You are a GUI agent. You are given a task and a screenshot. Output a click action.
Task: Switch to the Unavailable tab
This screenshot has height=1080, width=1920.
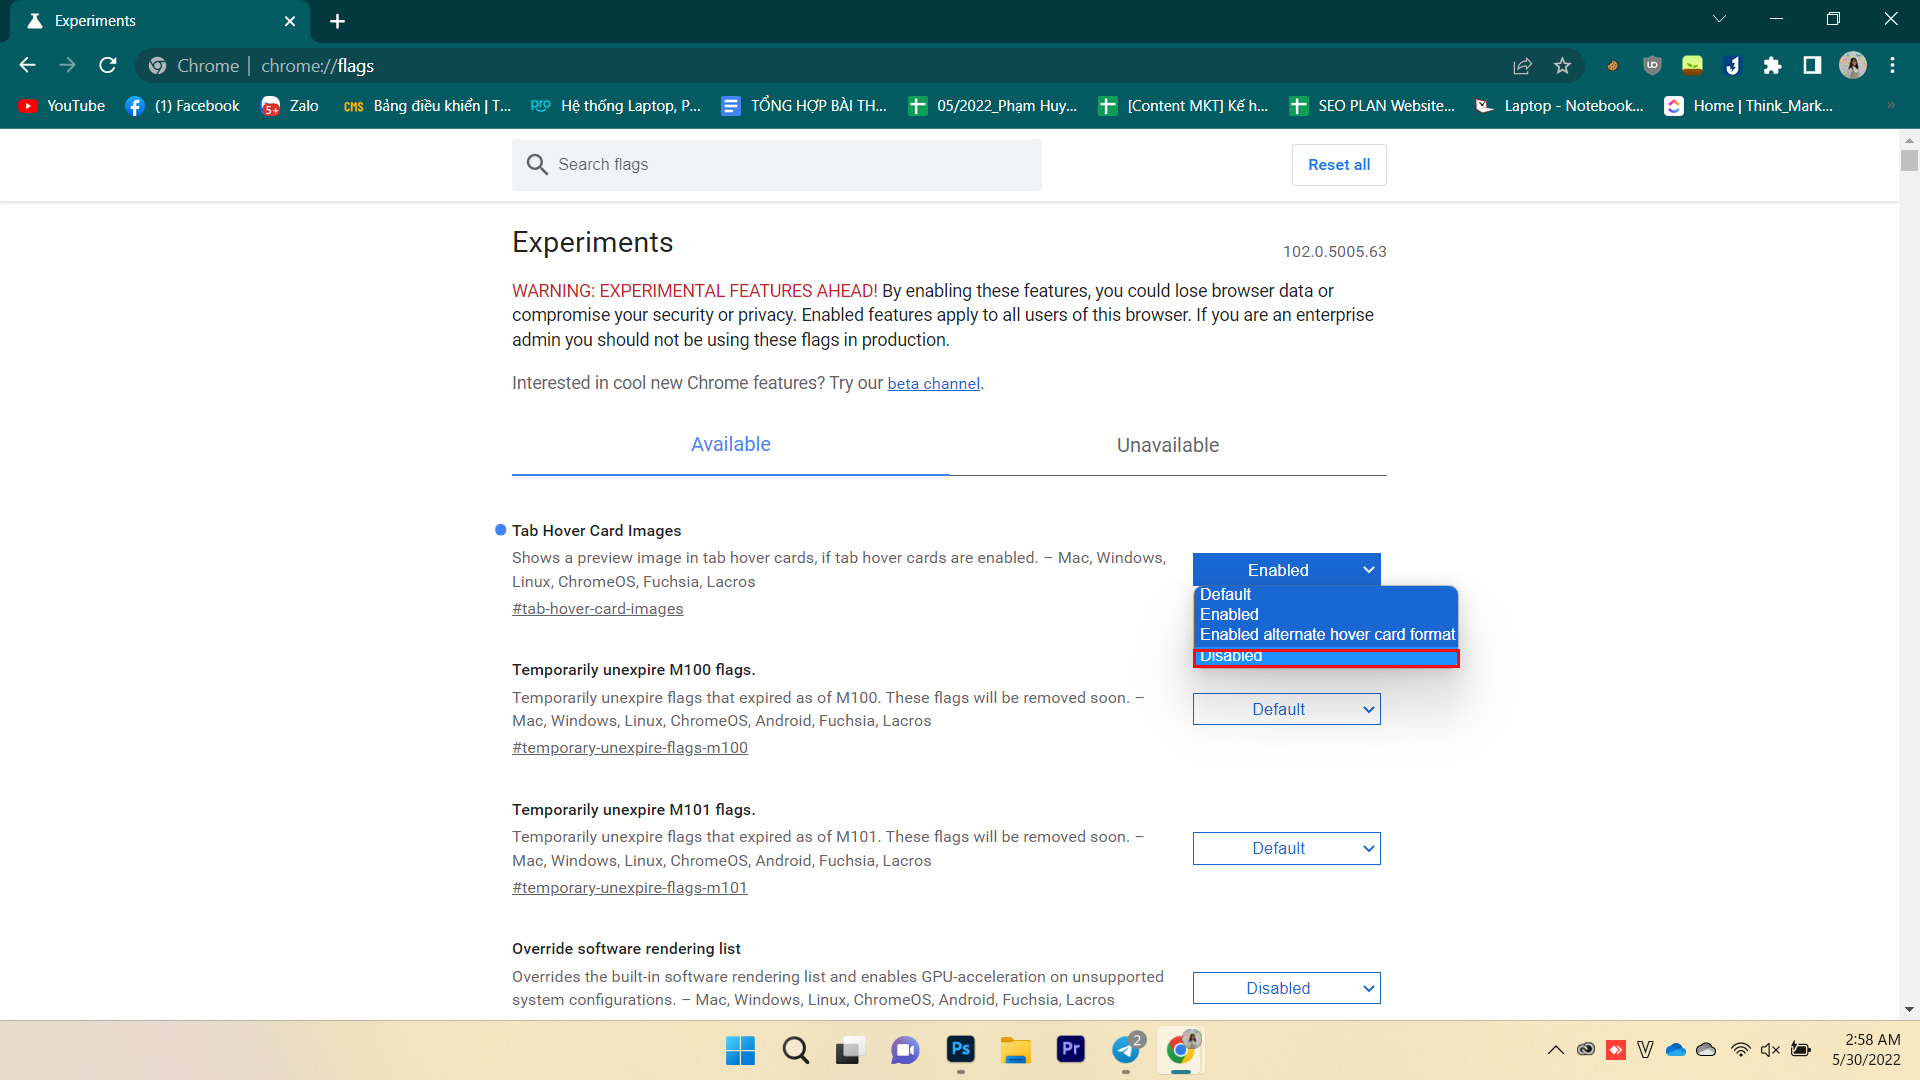(1168, 445)
